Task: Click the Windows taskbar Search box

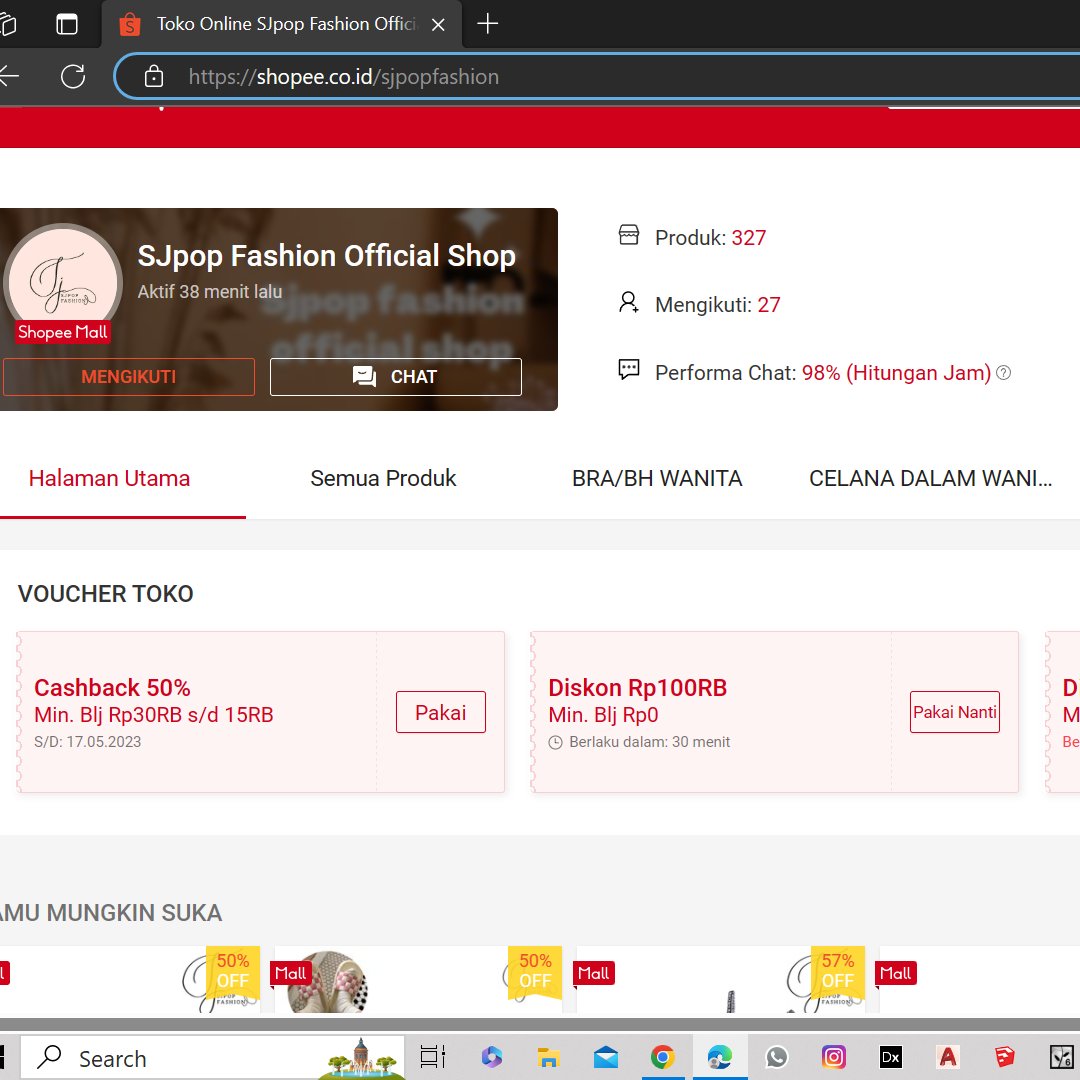Action: tap(212, 1058)
